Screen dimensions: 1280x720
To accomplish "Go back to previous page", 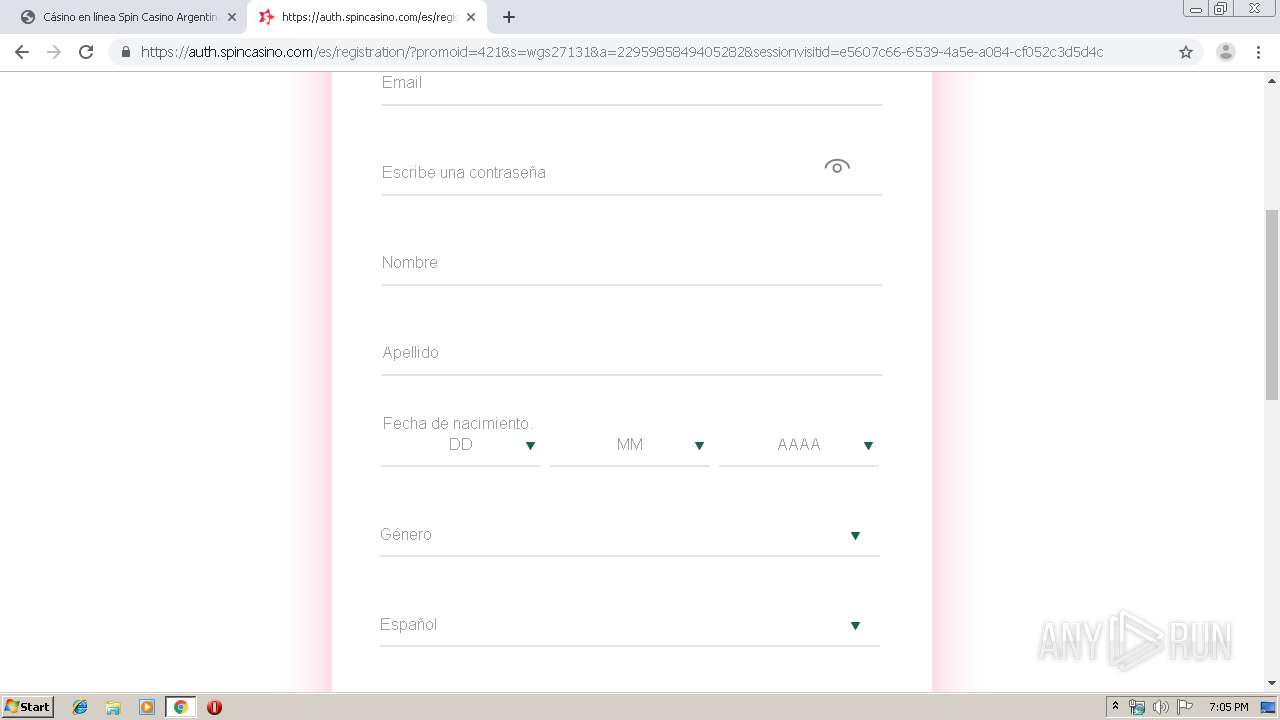I will click(x=22, y=52).
